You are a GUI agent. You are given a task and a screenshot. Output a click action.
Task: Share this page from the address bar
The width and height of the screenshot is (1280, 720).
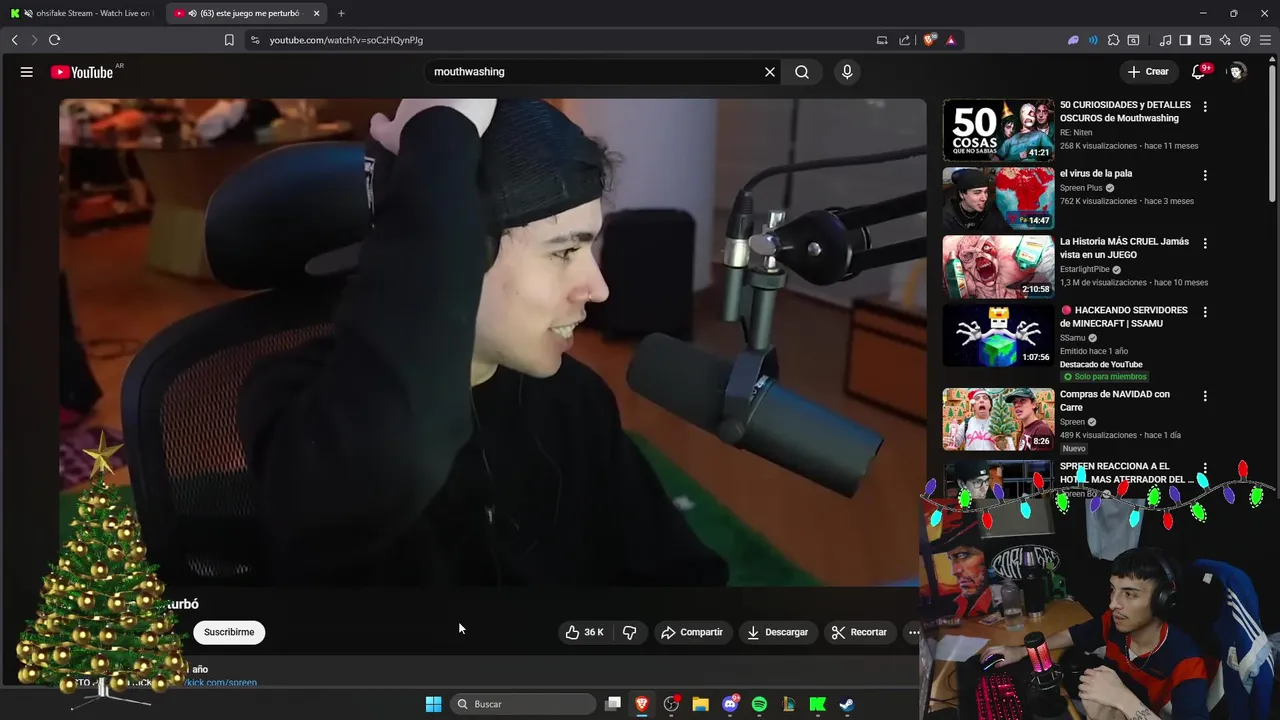coord(904,40)
